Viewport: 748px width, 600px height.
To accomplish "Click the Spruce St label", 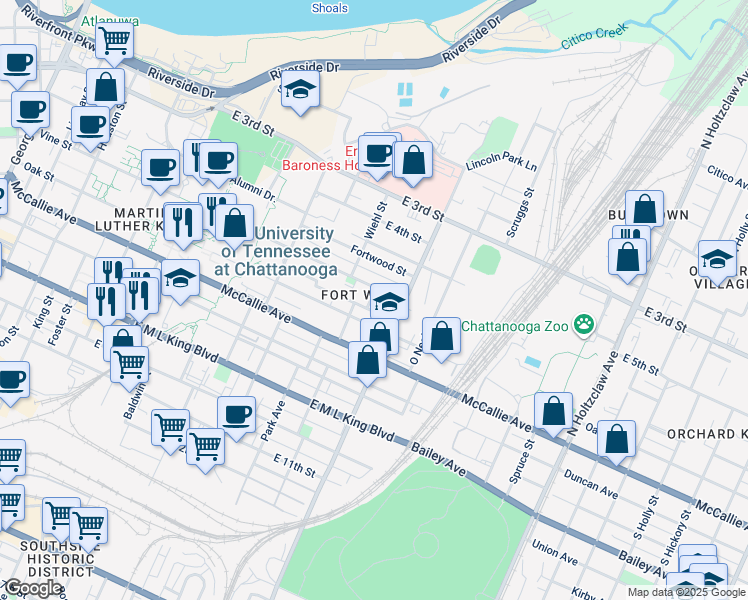I will point(522,461).
